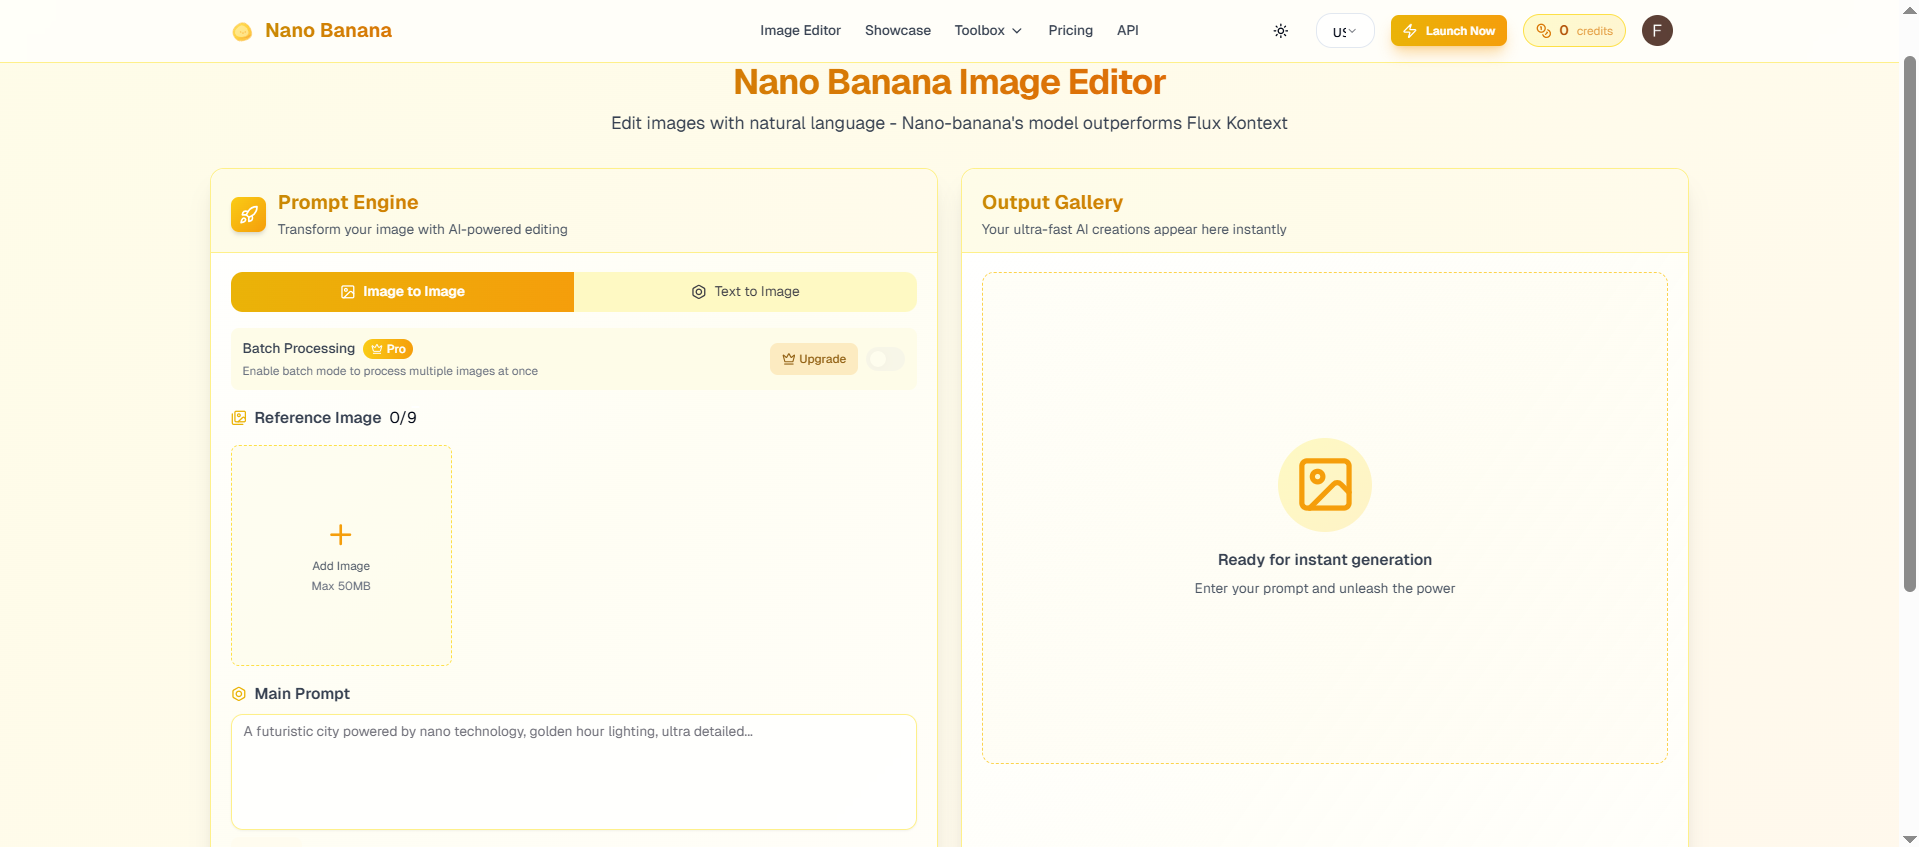Click the 'Max 50MB' text
The width and height of the screenshot is (1919, 847).
[x=341, y=586]
